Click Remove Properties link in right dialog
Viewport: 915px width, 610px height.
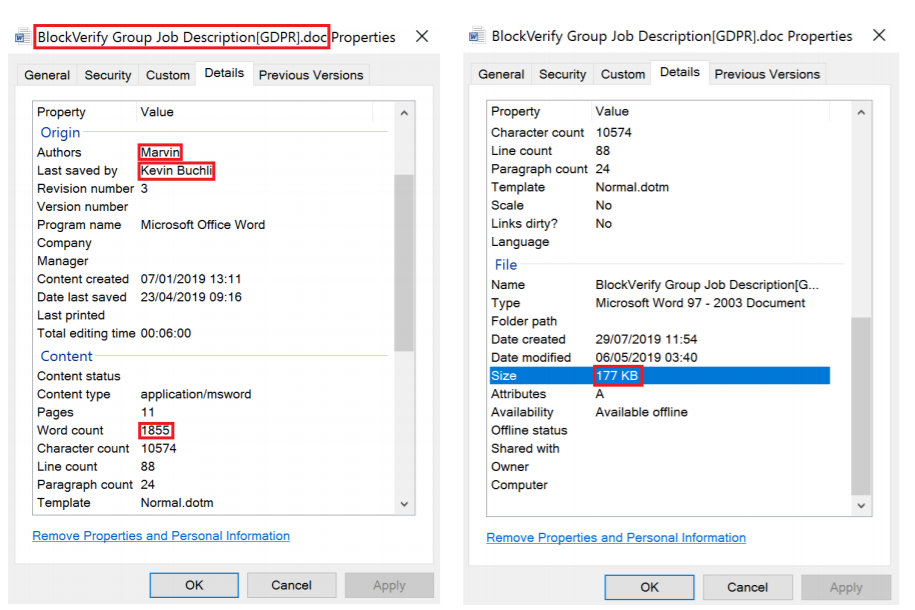pyautogui.click(x=616, y=538)
